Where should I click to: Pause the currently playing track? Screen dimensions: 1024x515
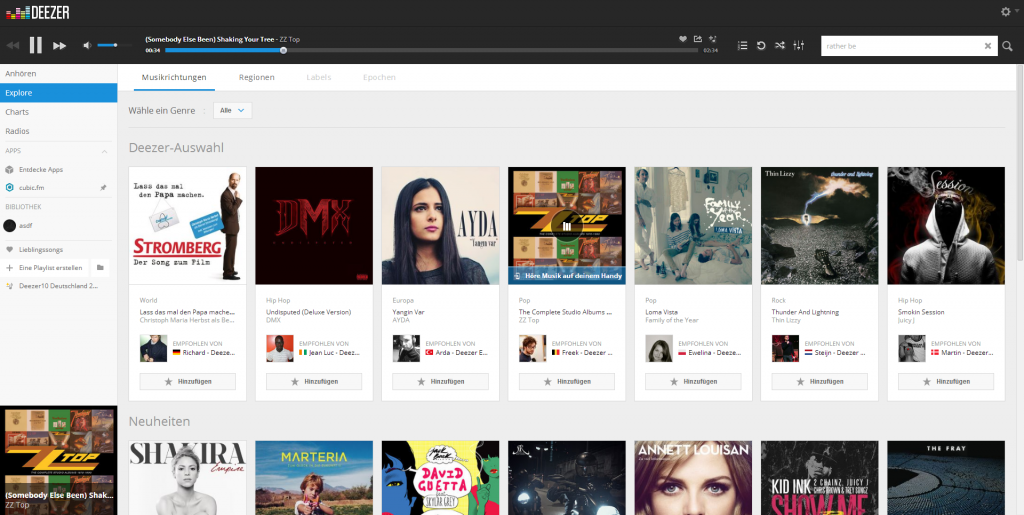(x=35, y=45)
